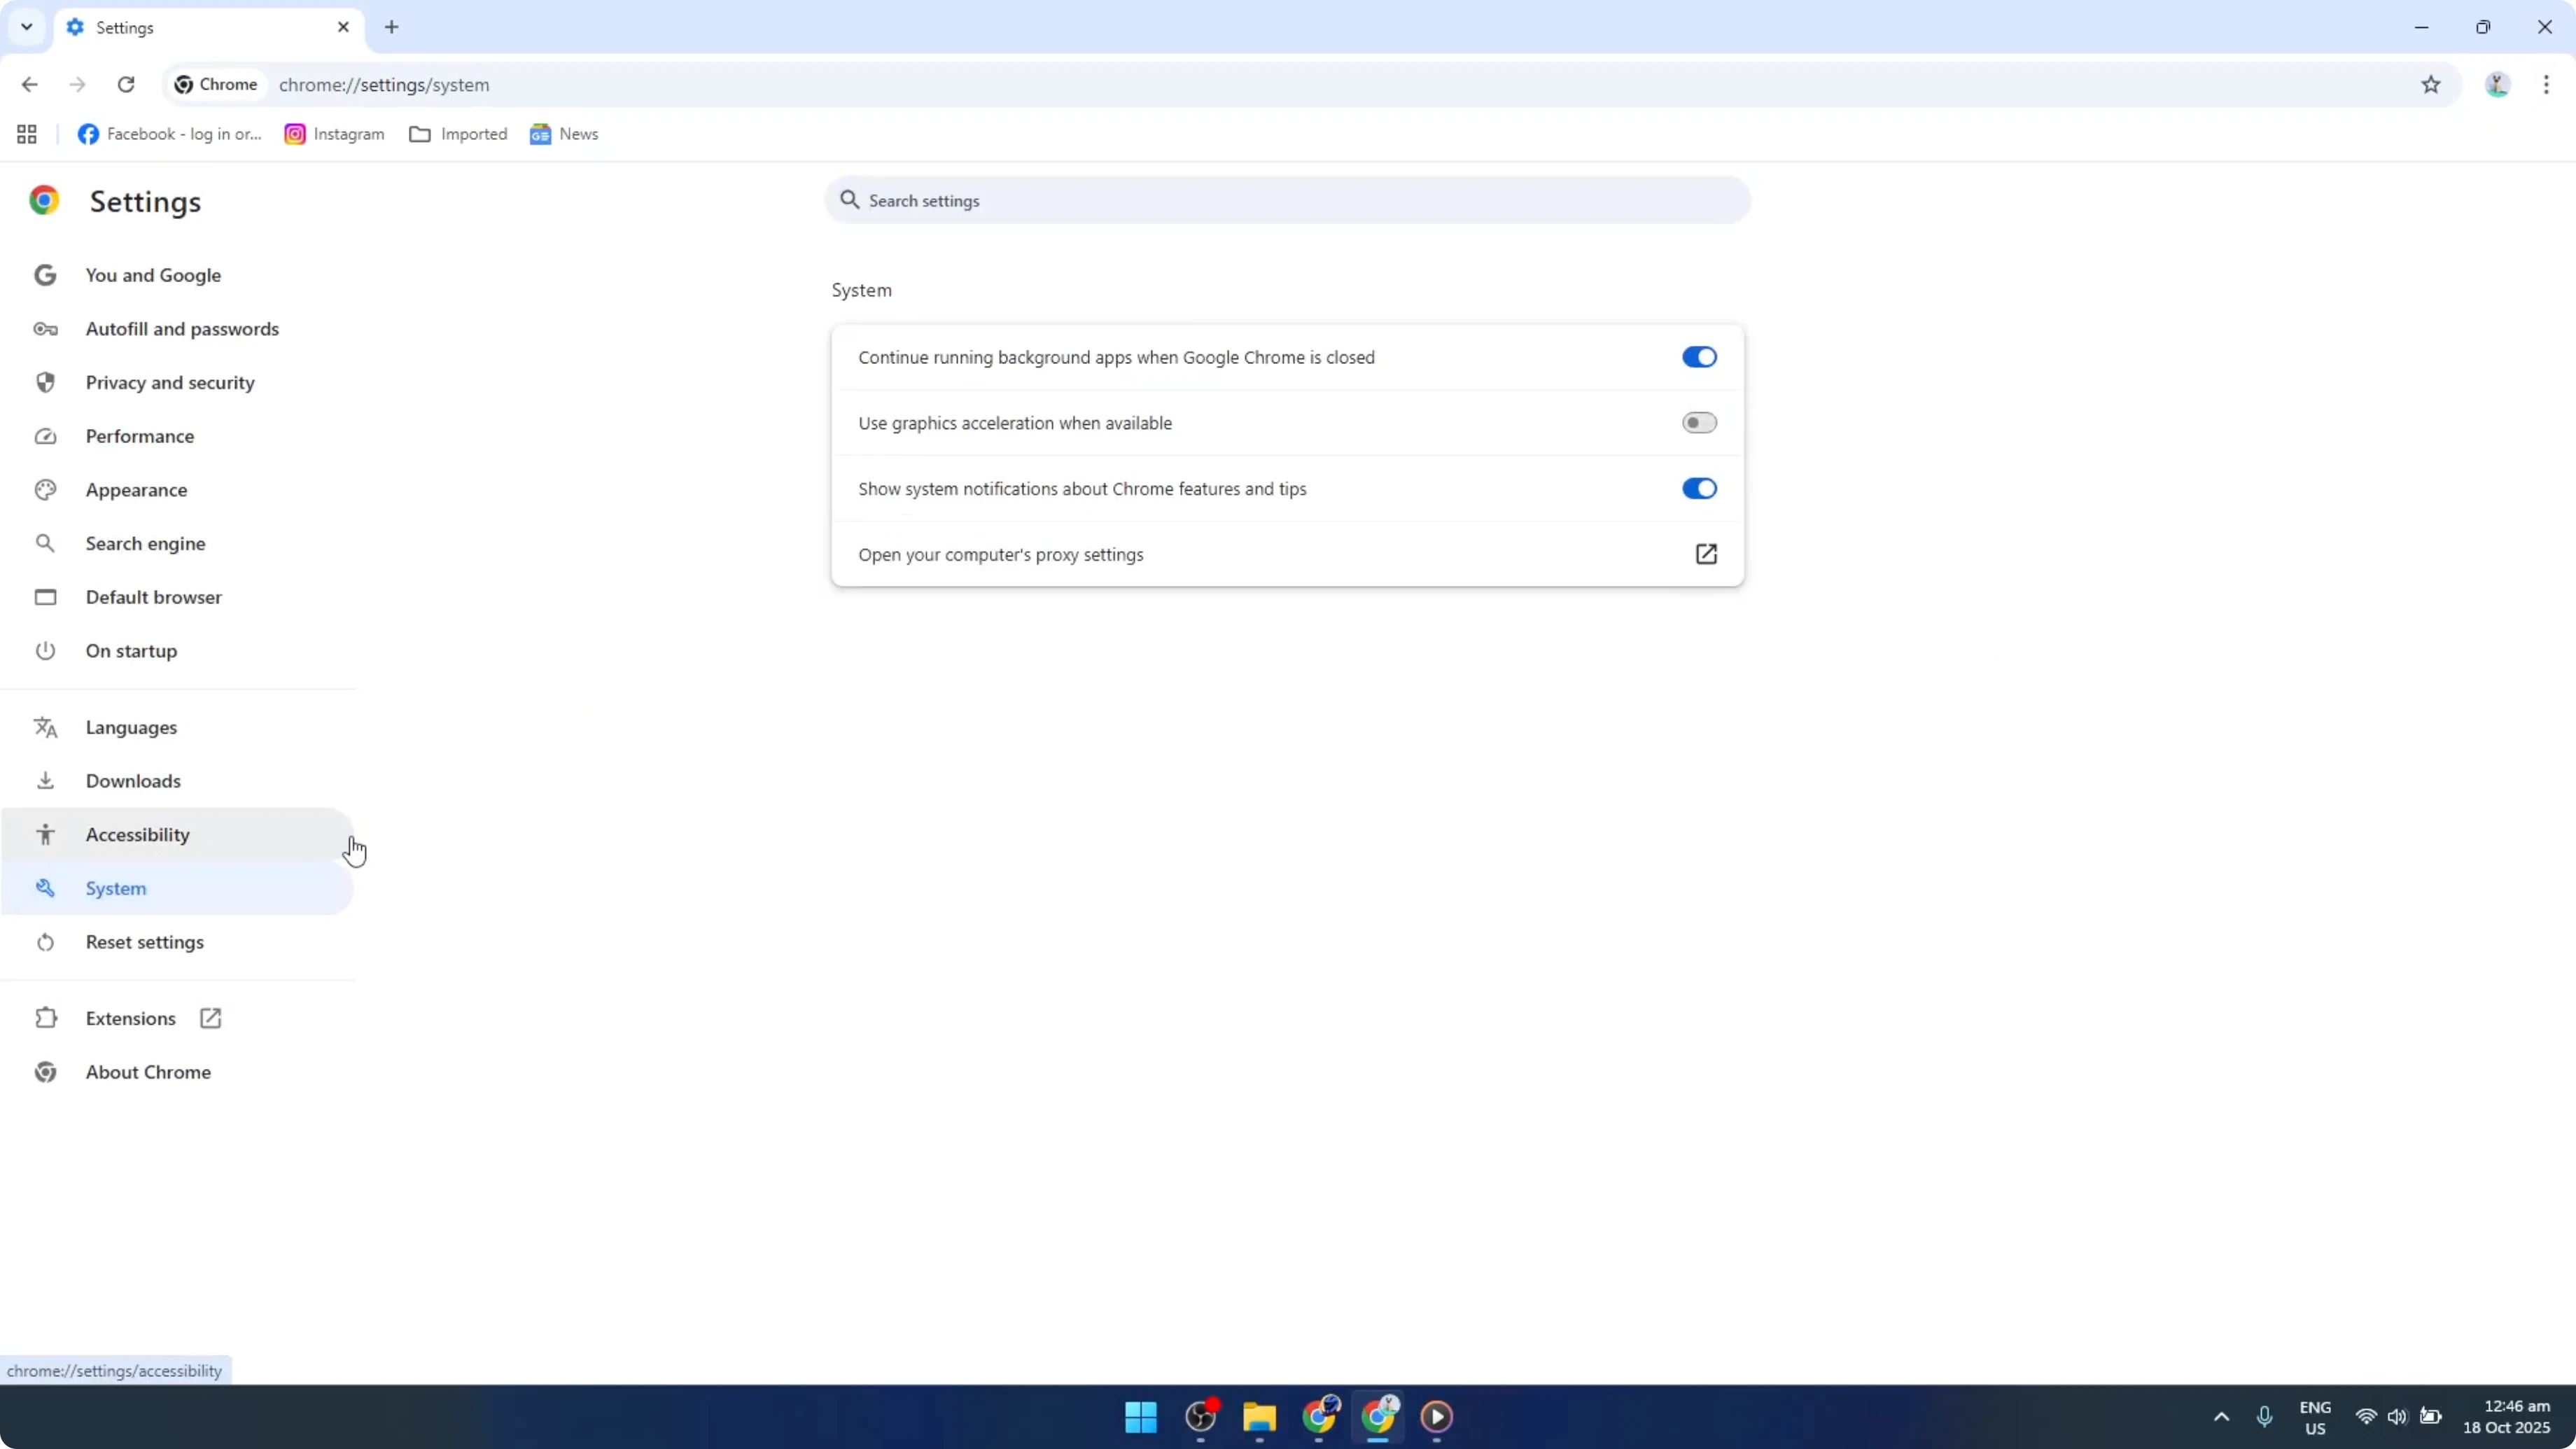Viewport: 2576px width, 1449px height.
Task: Open the tab search dropdown
Action: point(26,27)
